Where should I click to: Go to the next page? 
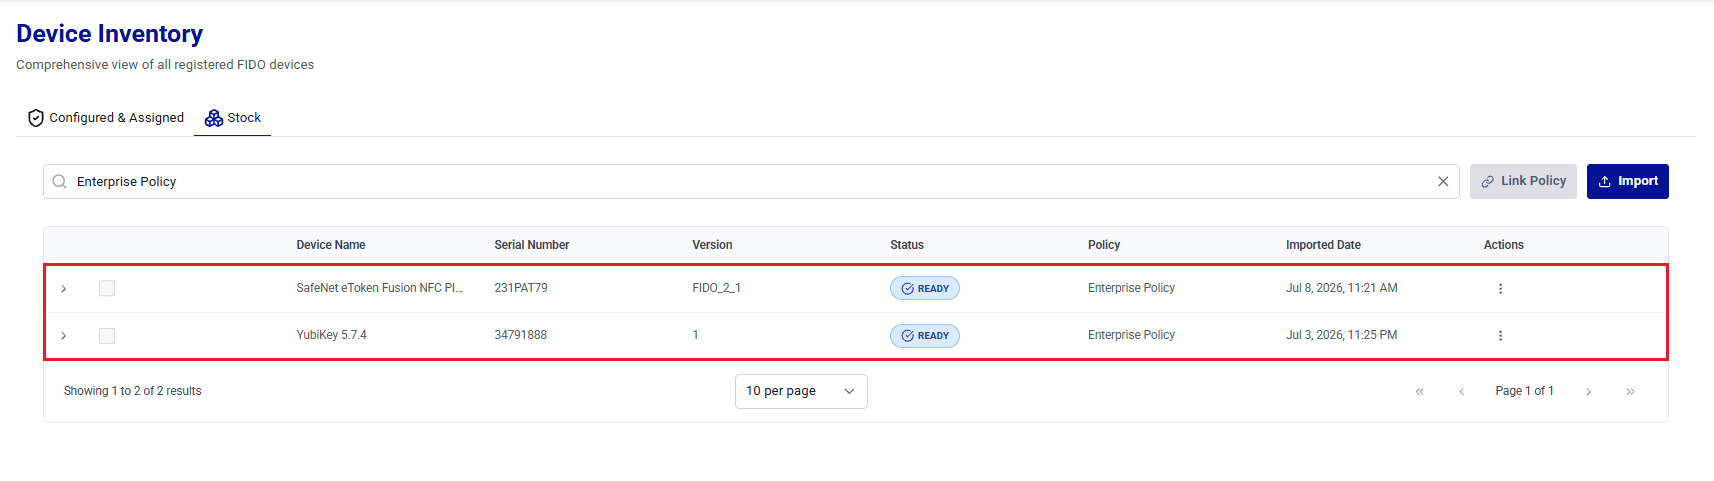[x=1588, y=392]
